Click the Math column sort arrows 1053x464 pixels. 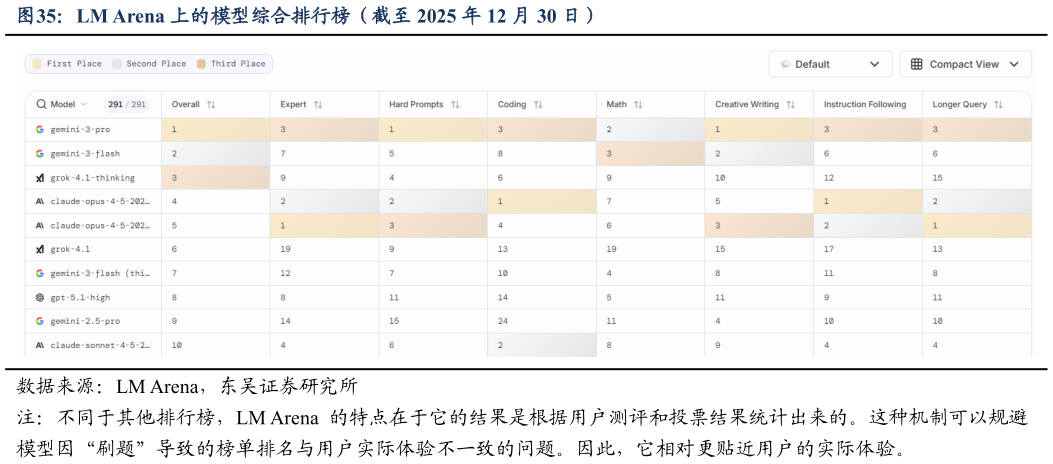click(x=637, y=105)
